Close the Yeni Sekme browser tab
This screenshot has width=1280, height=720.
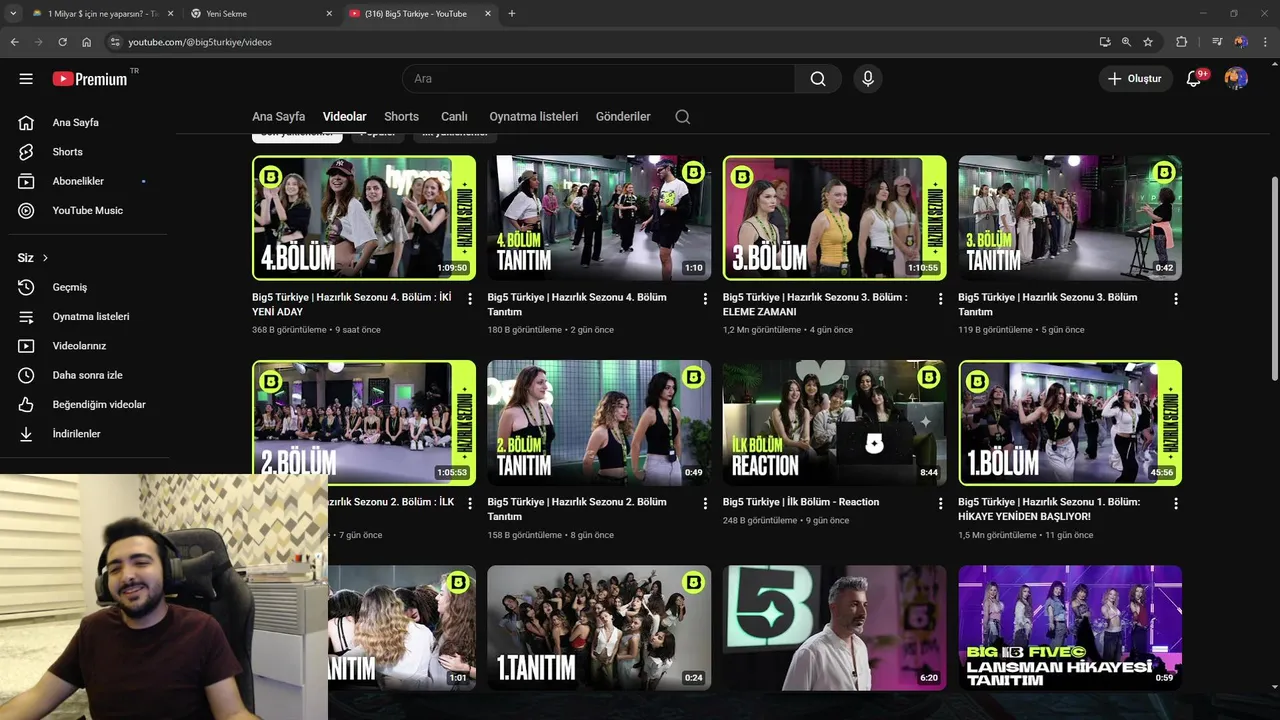tap(330, 14)
